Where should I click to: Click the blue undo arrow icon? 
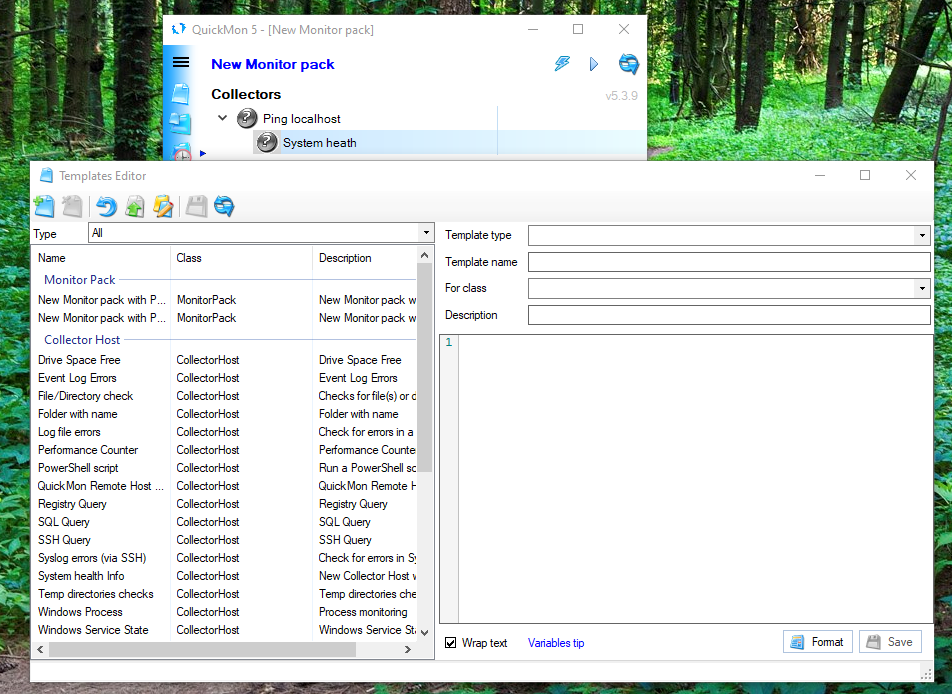point(106,206)
